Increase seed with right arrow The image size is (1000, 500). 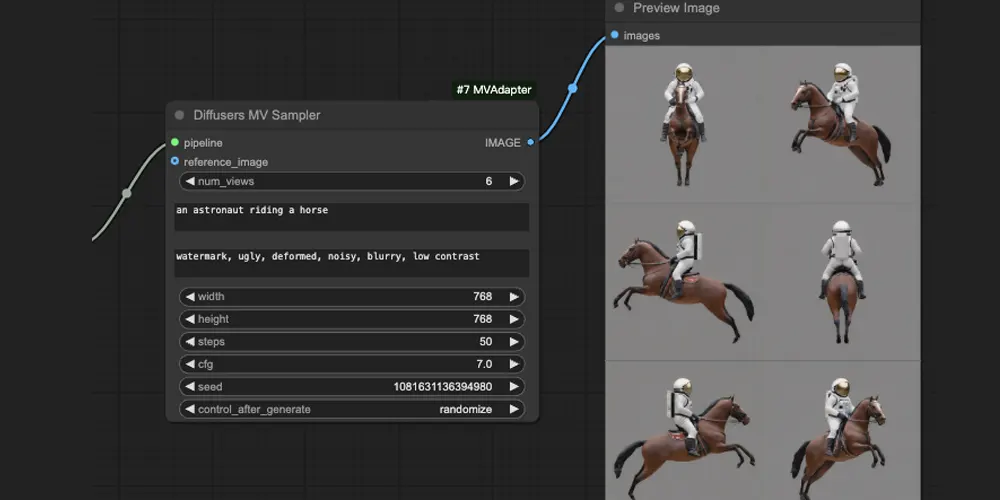pos(514,386)
